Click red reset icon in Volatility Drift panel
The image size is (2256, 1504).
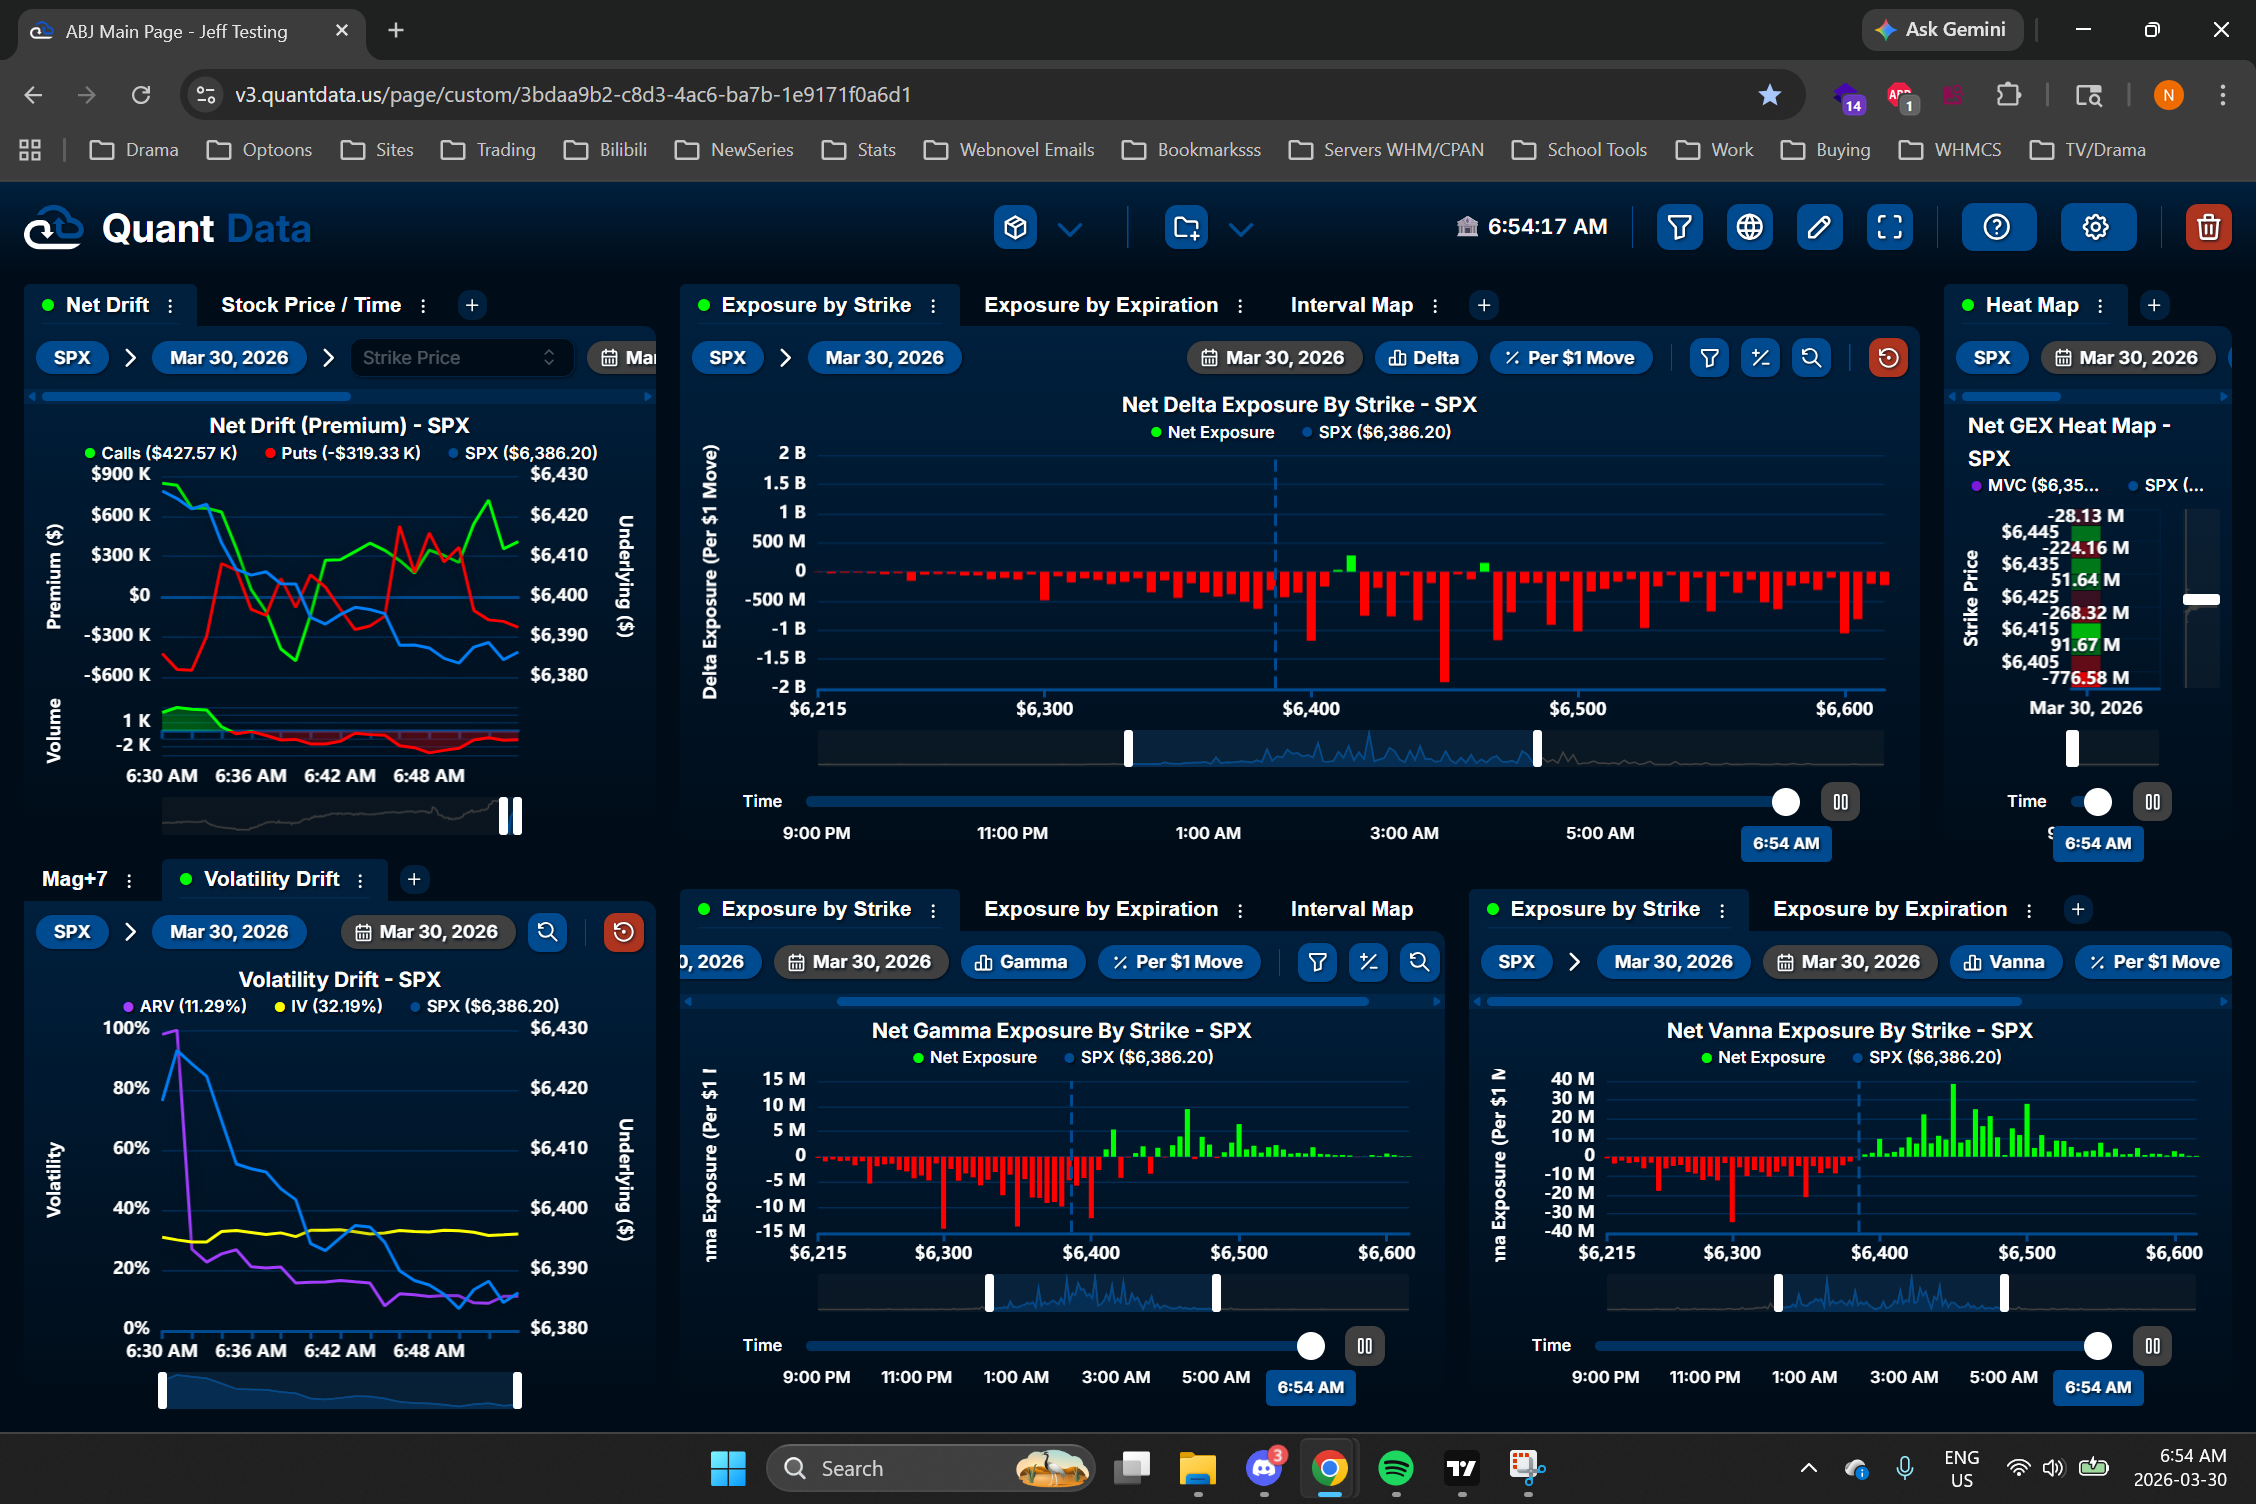click(x=623, y=932)
